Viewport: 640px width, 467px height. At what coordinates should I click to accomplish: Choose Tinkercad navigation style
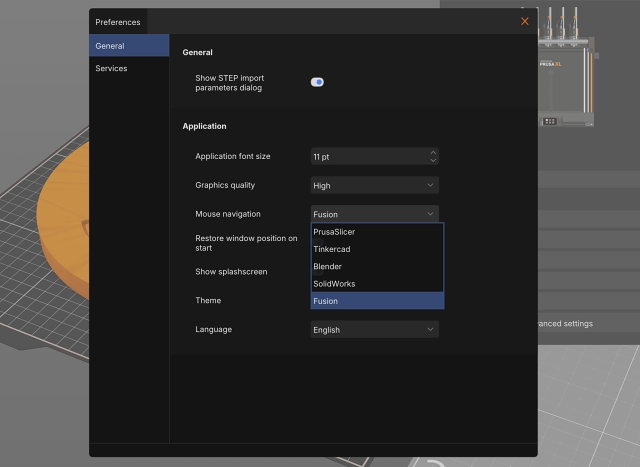coord(377,249)
